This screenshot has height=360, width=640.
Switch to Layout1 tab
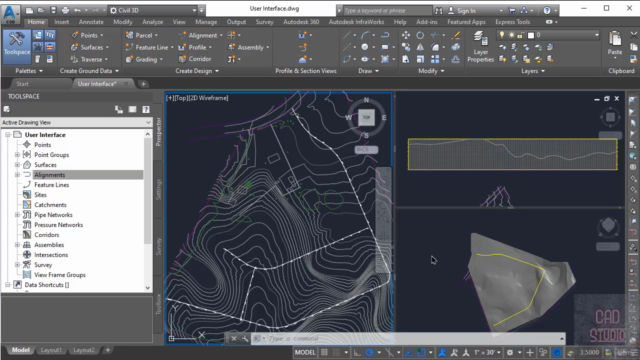pos(51,350)
